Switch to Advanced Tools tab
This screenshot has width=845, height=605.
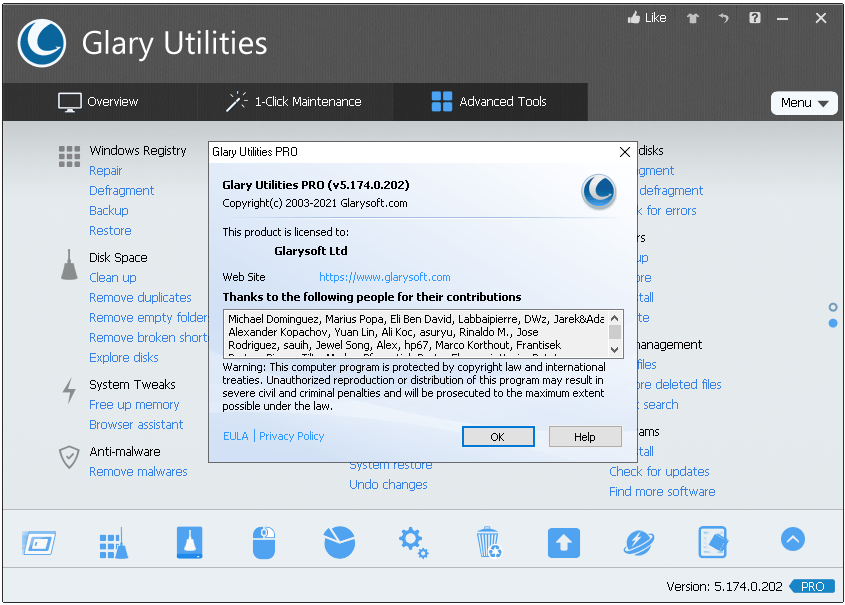[489, 101]
